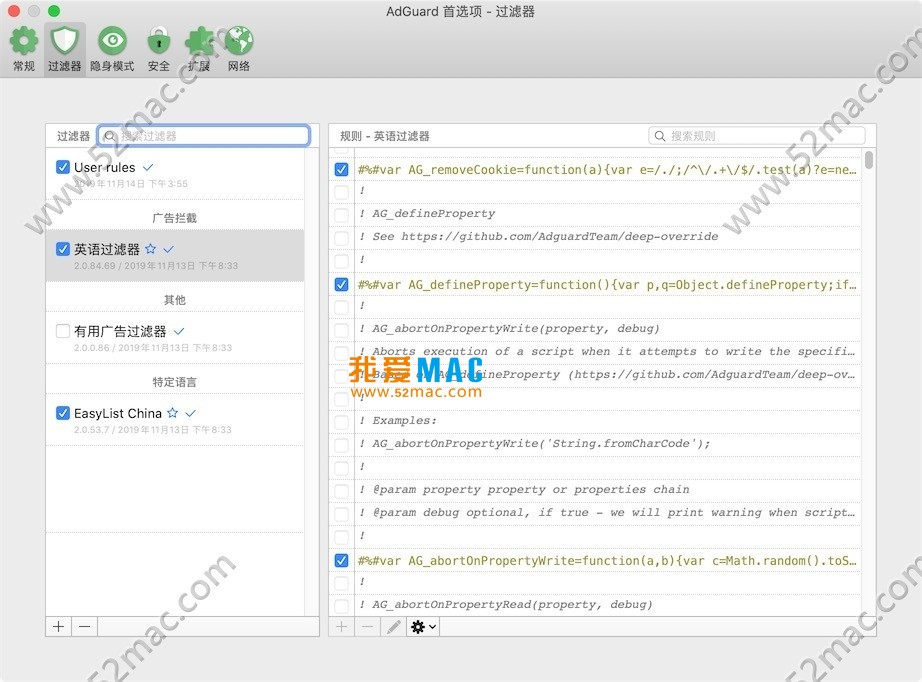Toggle the 英语过滤器 checkbox
Viewport: 922px width, 682px height.
click(x=63, y=249)
